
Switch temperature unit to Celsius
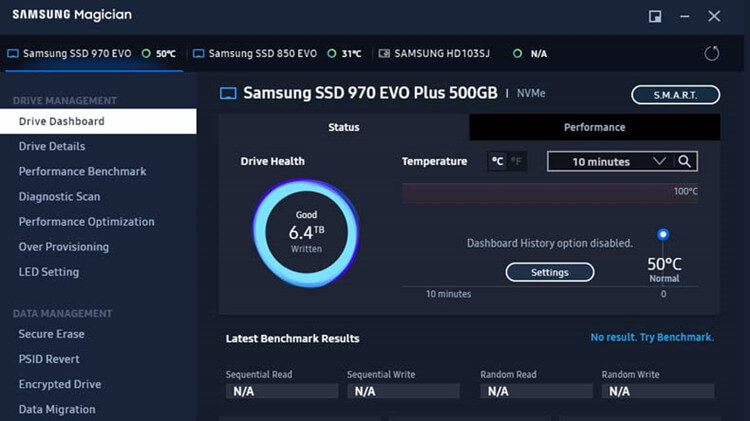click(497, 161)
